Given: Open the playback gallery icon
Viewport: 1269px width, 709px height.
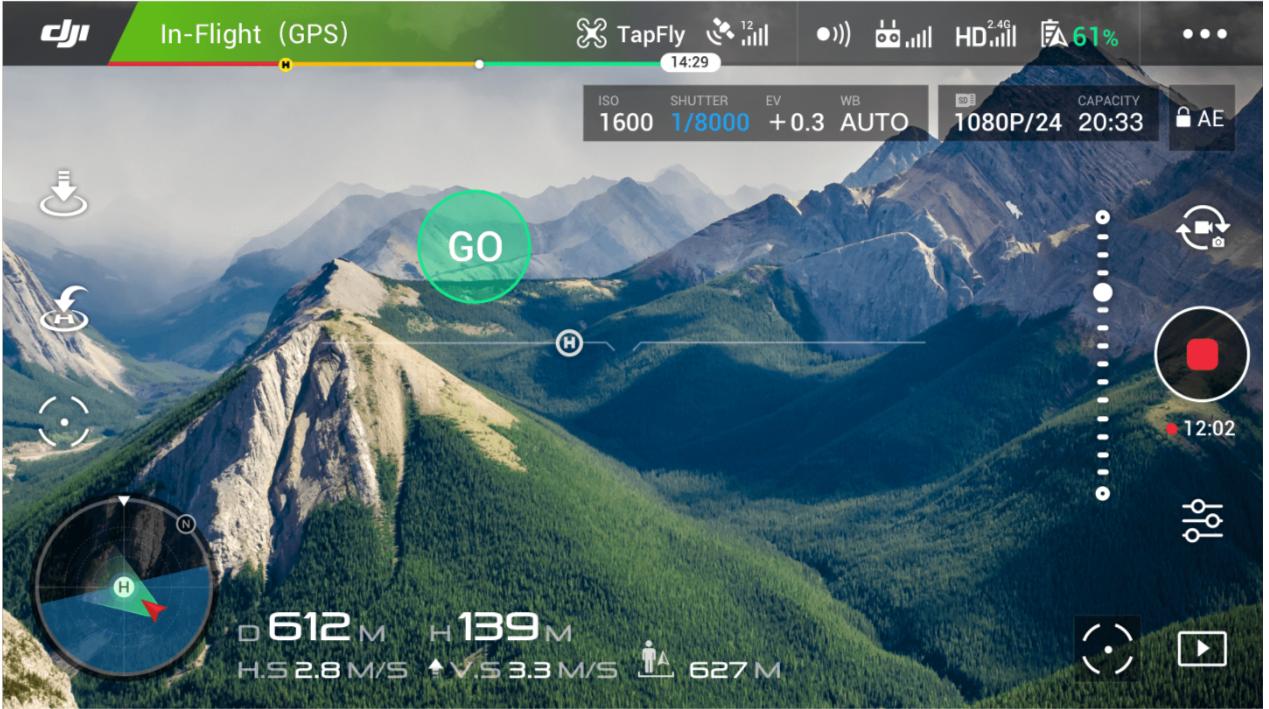Looking at the screenshot, I should pyautogui.click(x=1201, y=649).
